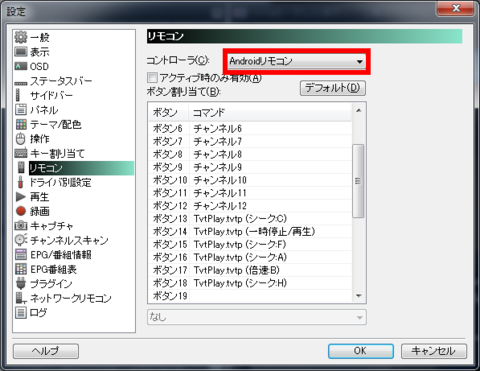Select row ボタン18 TvtPlay シーク:H

pyautogui.click(x=250, y=283)
